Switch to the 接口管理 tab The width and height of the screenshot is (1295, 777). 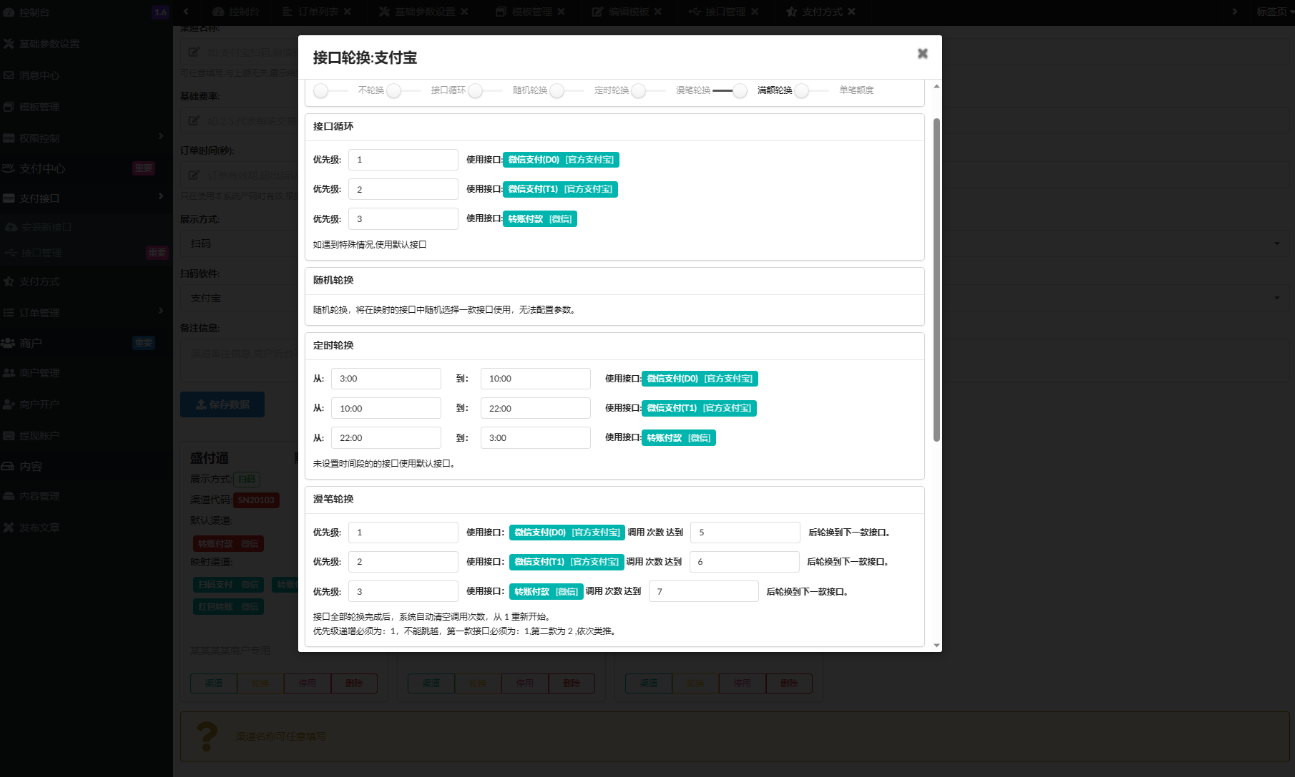(724, 12)
